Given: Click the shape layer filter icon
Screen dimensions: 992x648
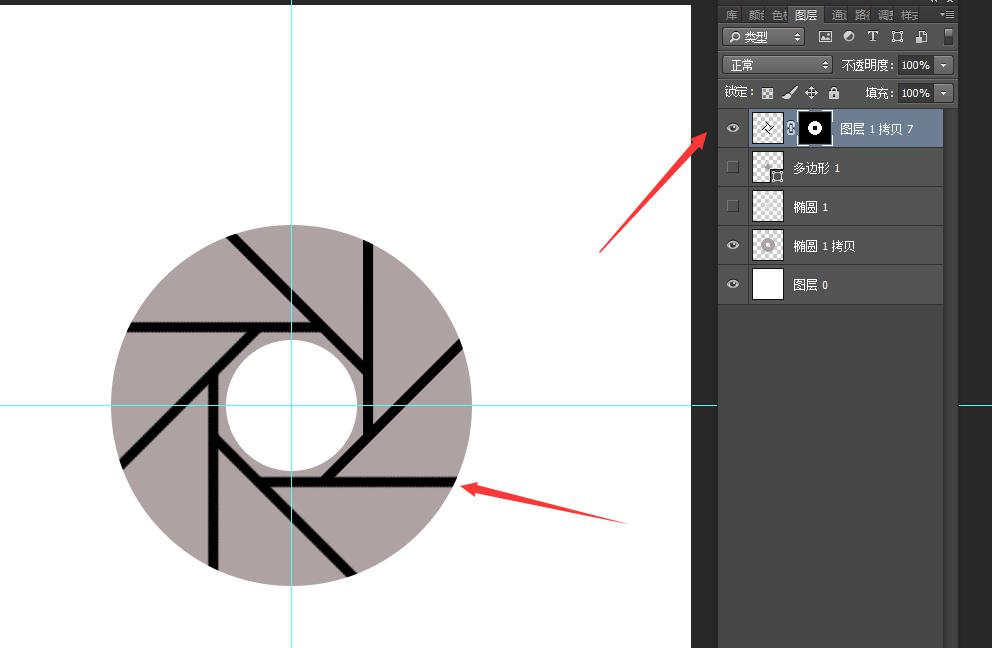Looking at the screenshot, I should pyautogui.click(x=897, y=37).
